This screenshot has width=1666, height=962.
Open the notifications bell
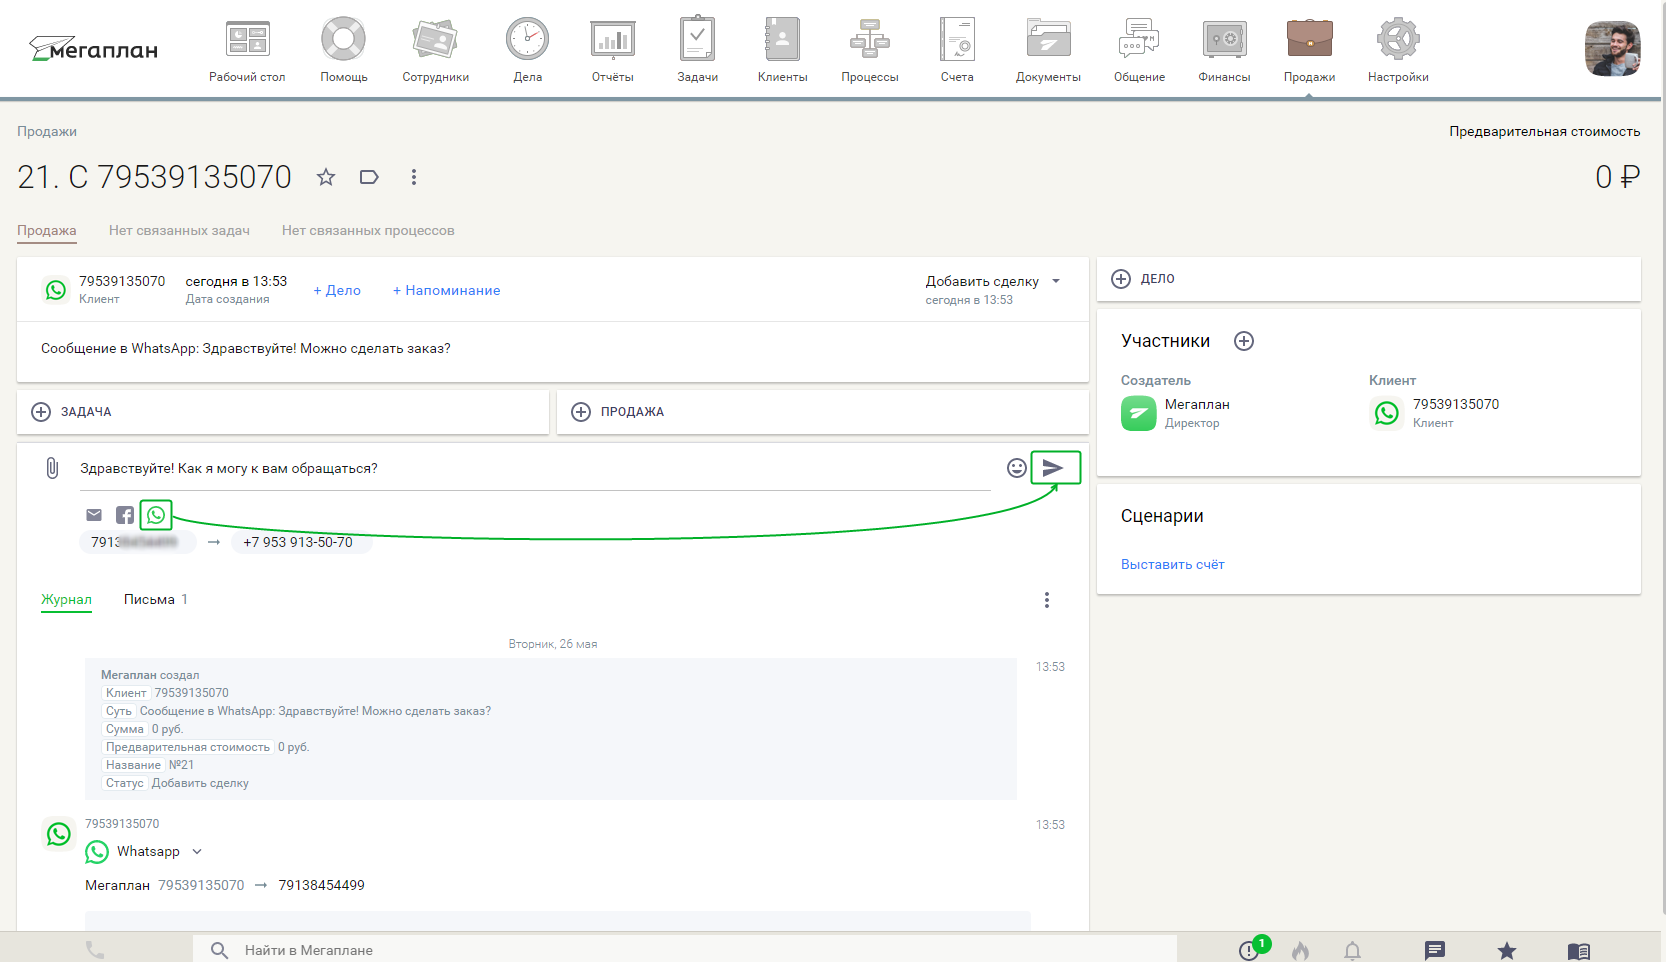[x=1352, y=950]
